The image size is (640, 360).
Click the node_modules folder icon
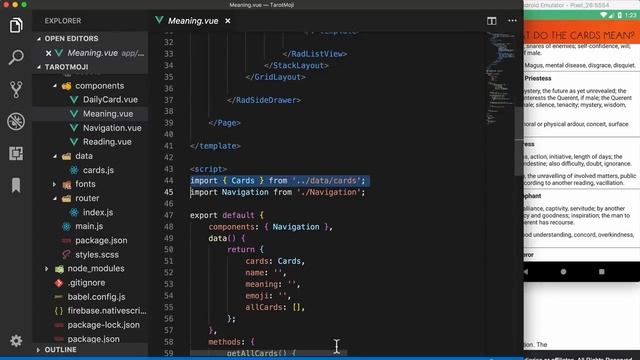[59, 269]
